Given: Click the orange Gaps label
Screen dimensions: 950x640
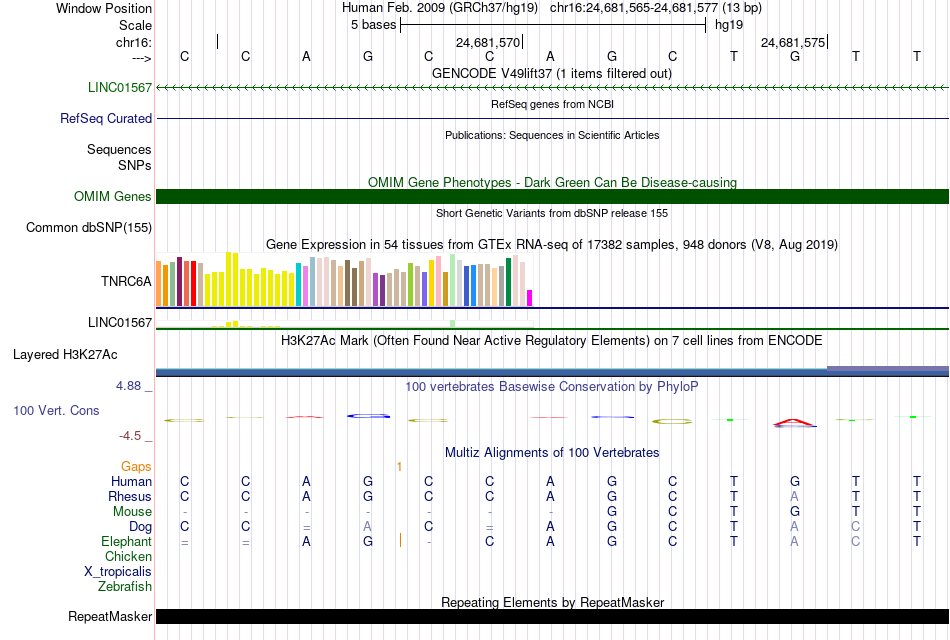Looking at the screenshot, I should 136,466.
